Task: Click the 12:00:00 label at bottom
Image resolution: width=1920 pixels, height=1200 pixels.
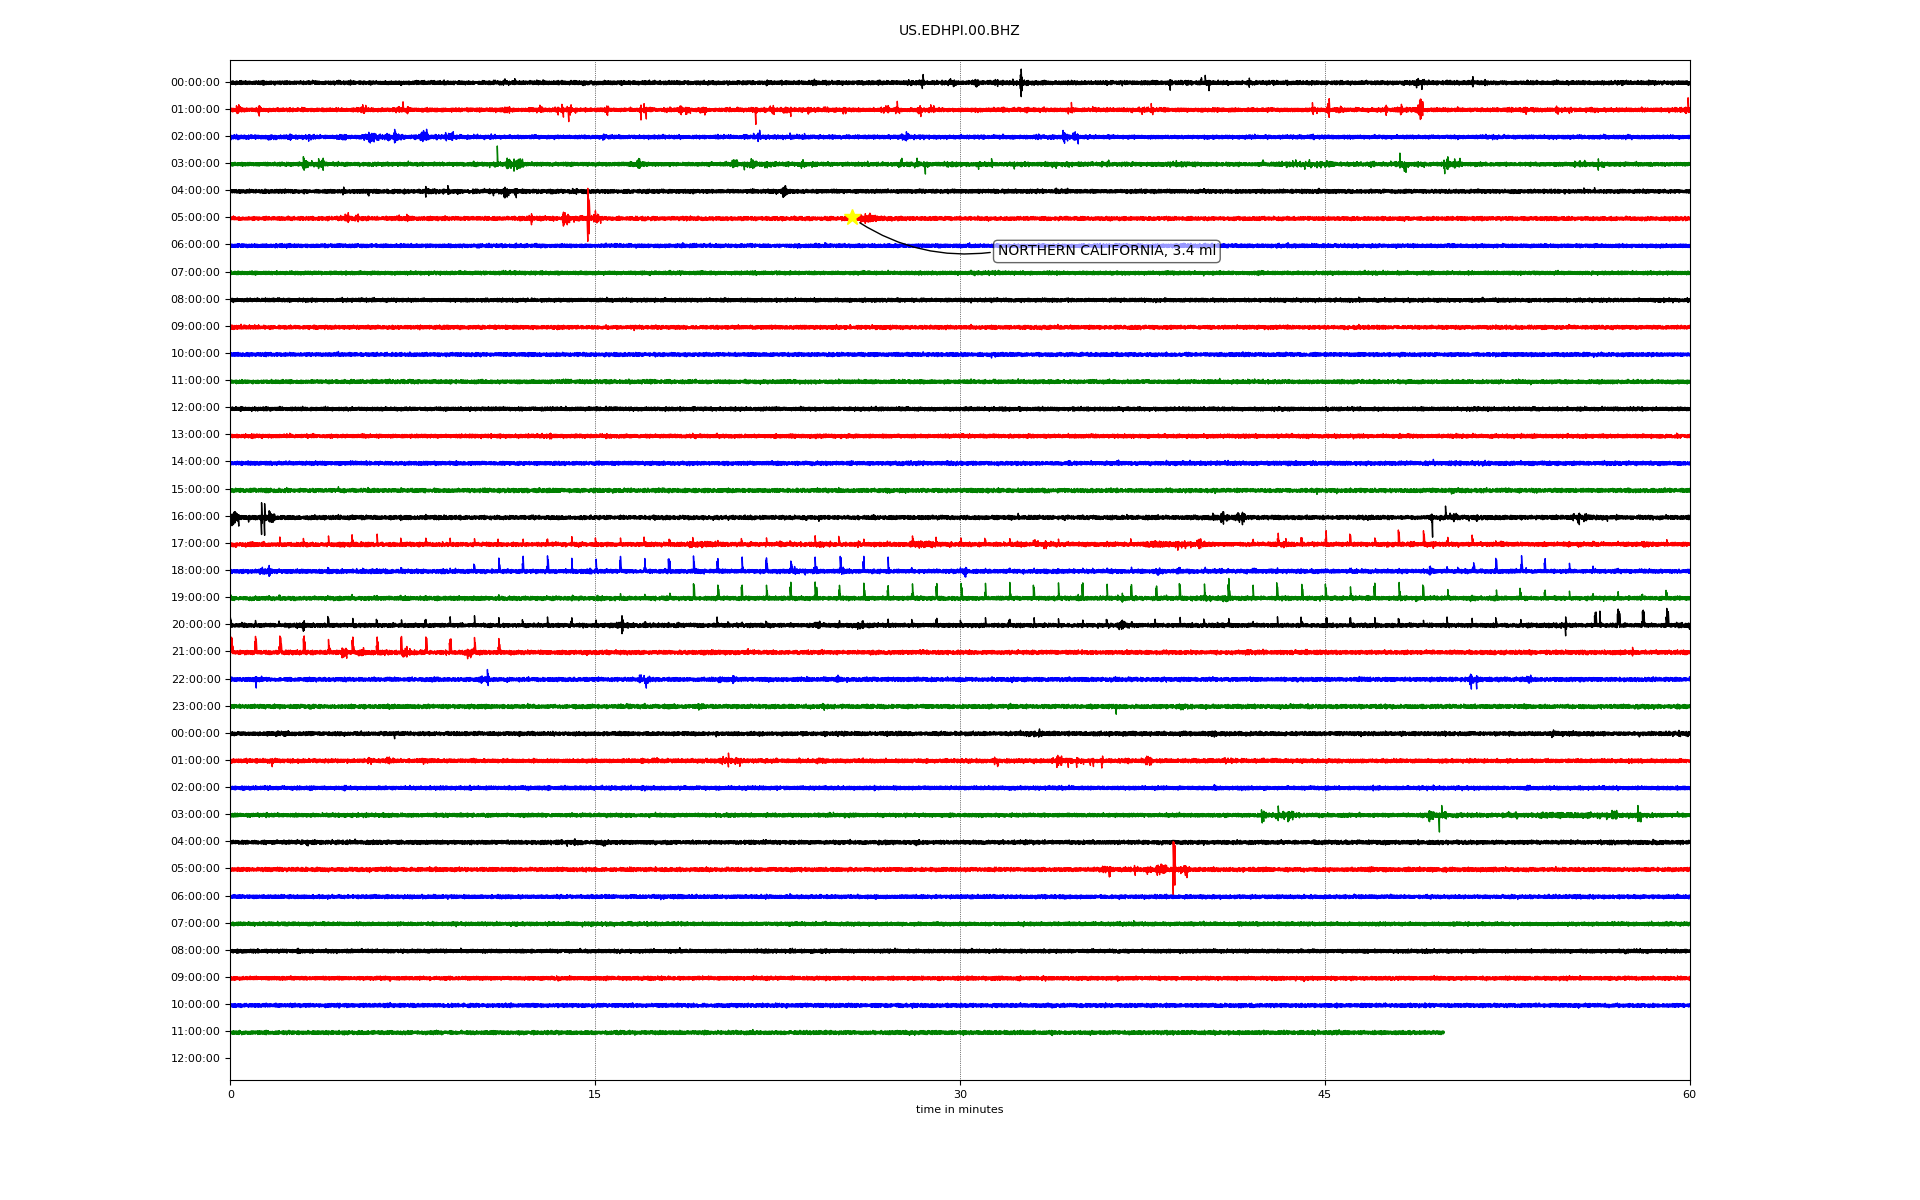Action: (x=195, y=1059)
